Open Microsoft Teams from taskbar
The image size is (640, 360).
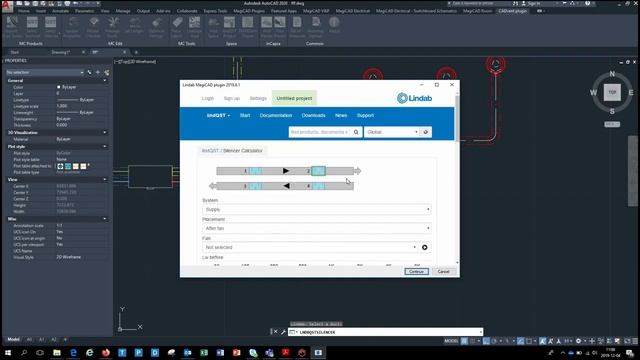point(269,353)
